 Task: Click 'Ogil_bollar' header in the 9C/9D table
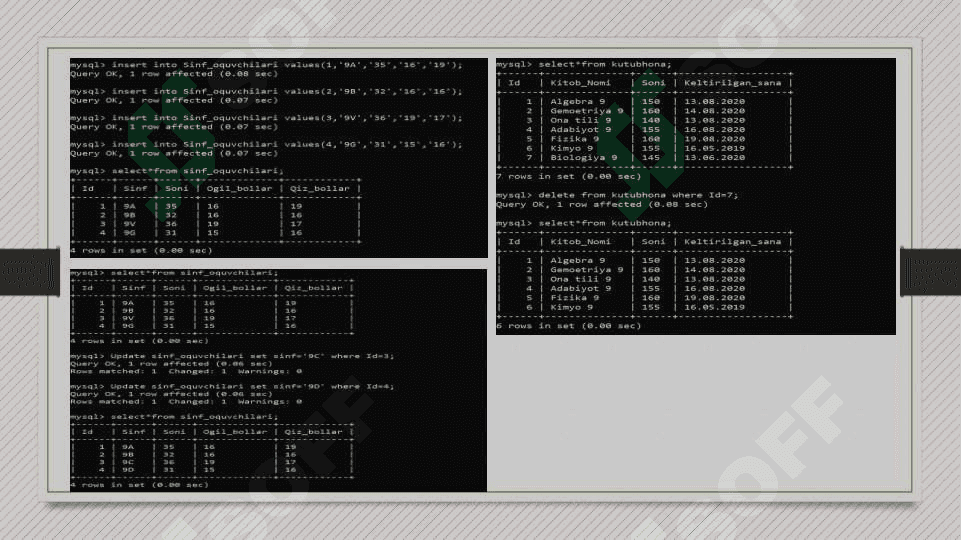235,432
